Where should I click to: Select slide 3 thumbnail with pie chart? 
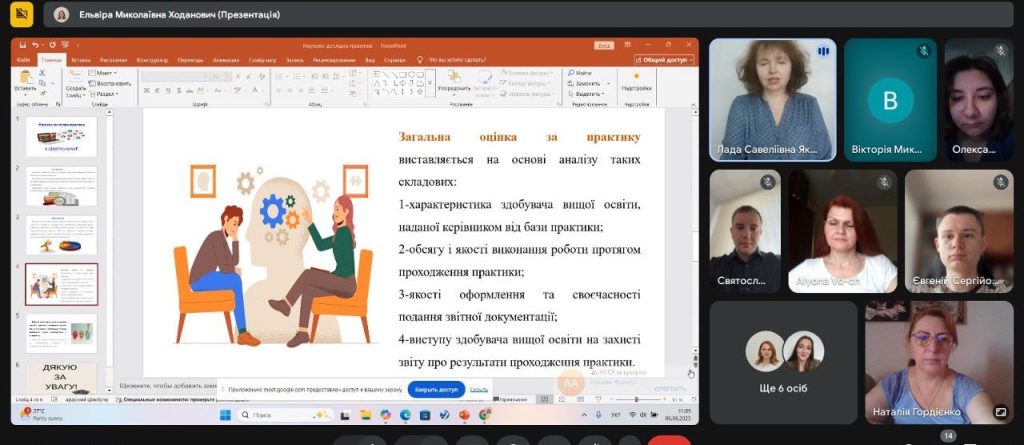coord(61,235)
